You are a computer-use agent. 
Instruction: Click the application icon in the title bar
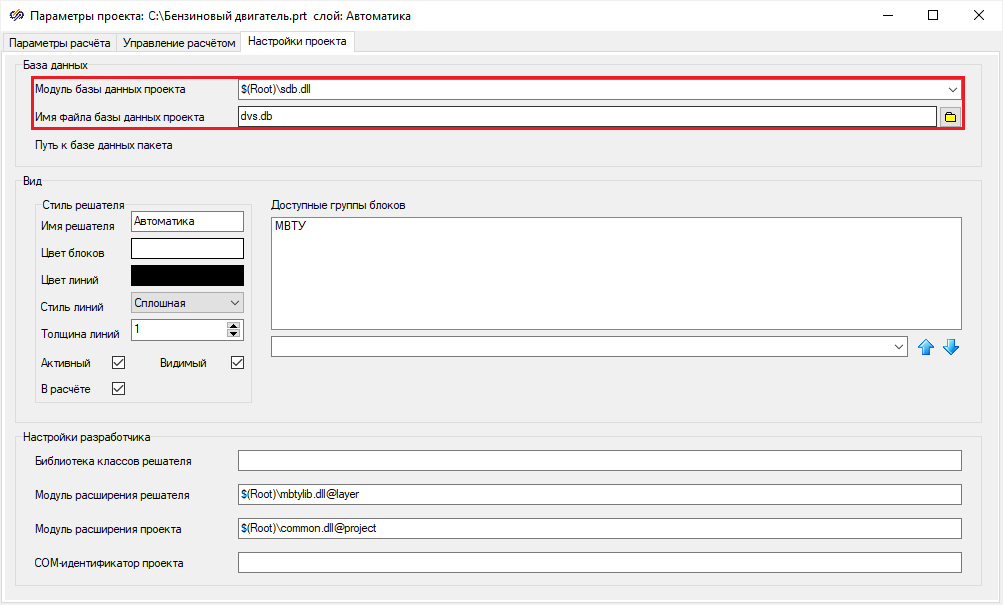pos(15,16)
